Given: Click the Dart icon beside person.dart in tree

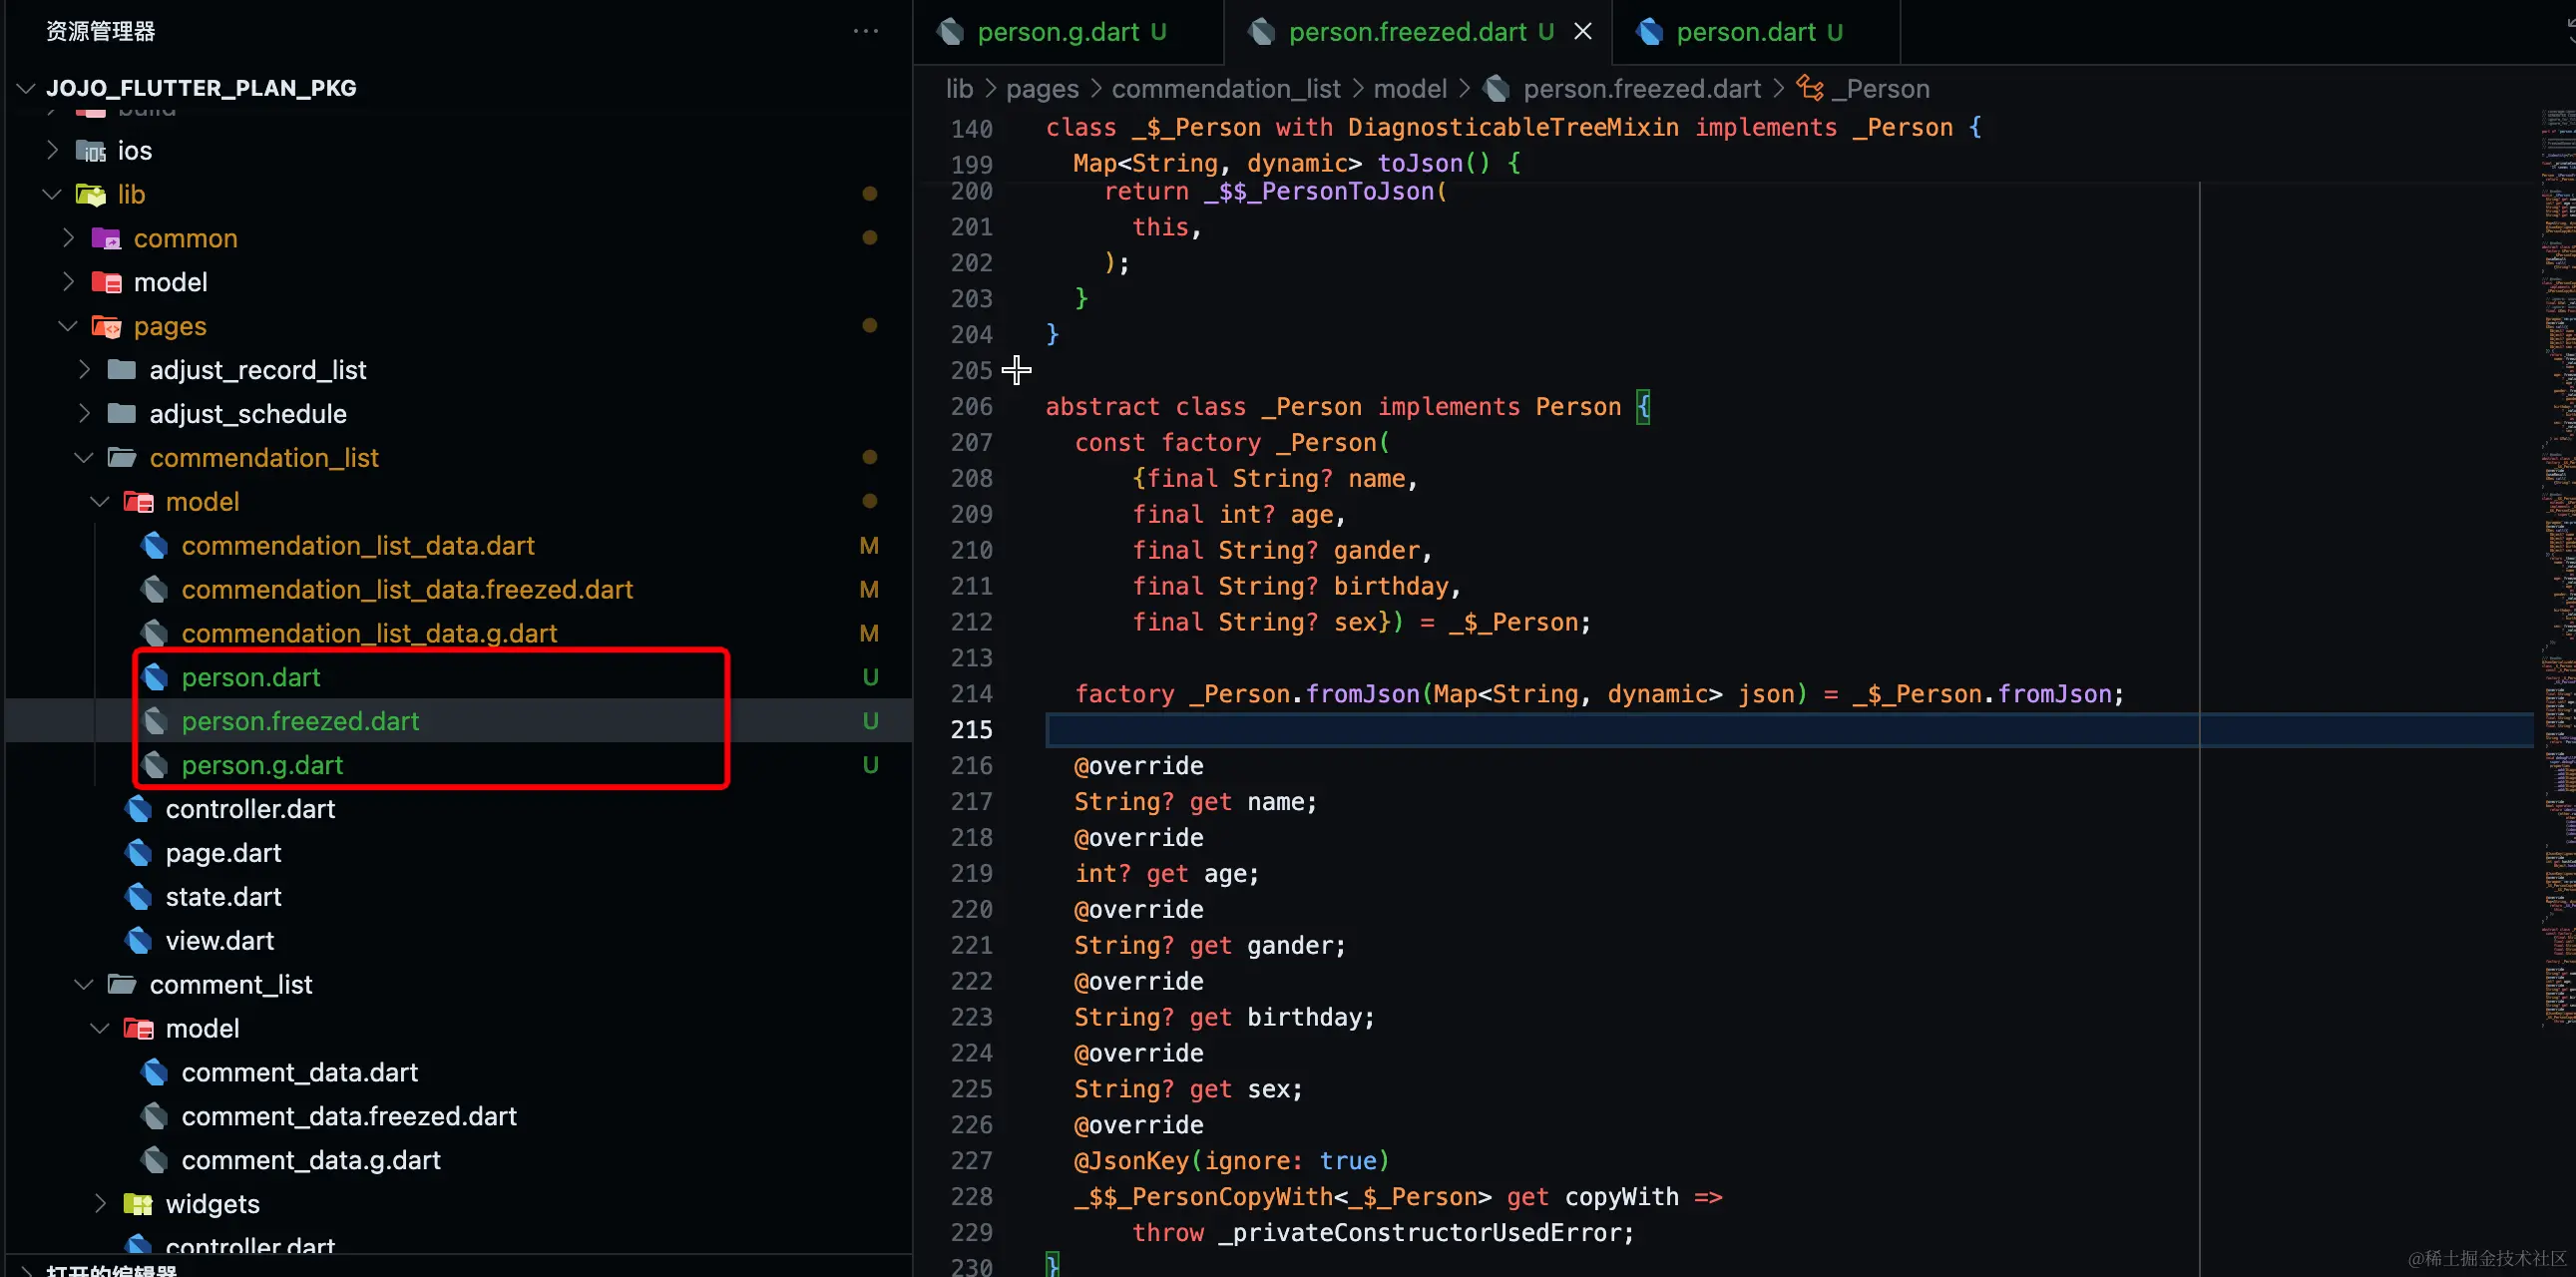Looking at the screenshot, I should [x=154, y=678].
